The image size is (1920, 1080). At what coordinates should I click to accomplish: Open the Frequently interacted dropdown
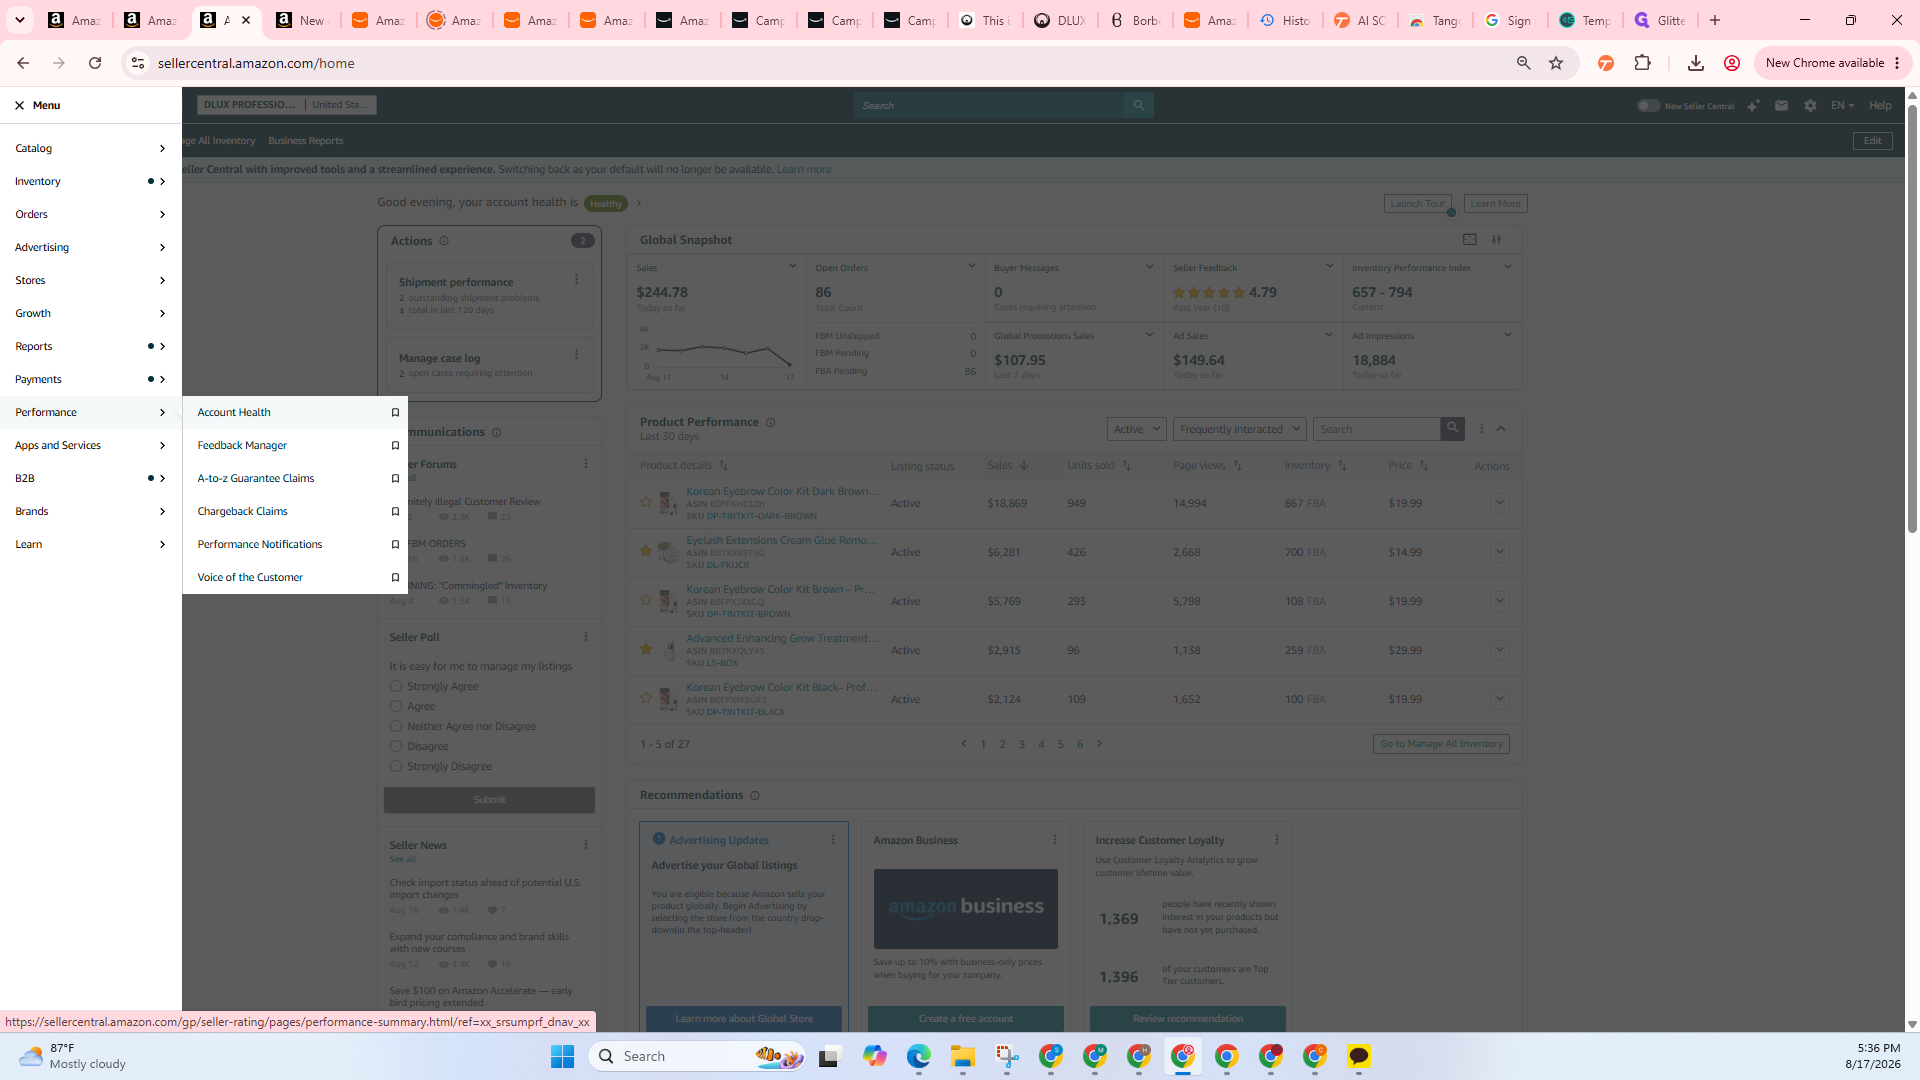tap(1239, 429)
